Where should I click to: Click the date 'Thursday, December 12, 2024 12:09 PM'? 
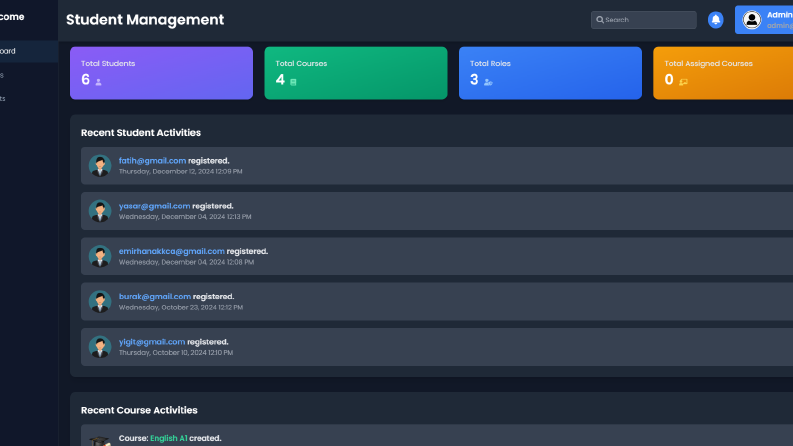point(181,171)
